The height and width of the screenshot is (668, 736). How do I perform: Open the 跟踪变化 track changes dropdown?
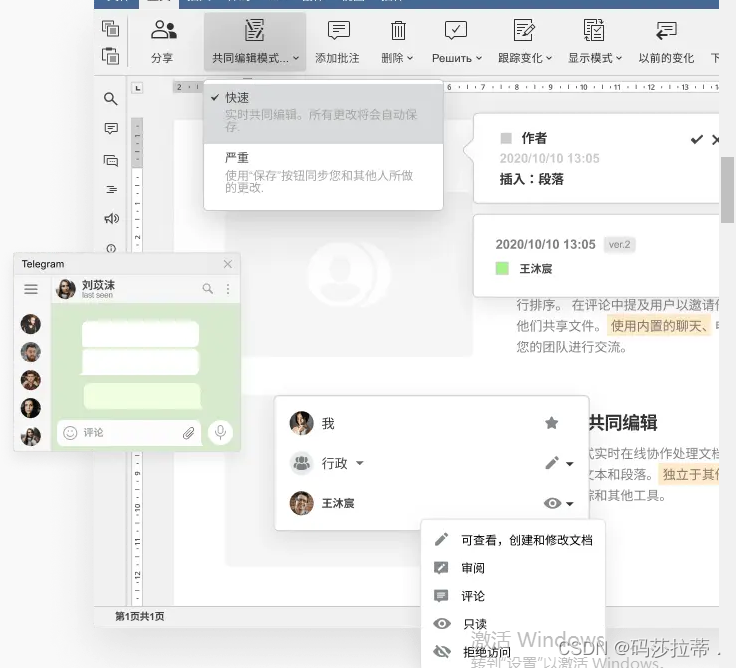click(x=524, y=42)
